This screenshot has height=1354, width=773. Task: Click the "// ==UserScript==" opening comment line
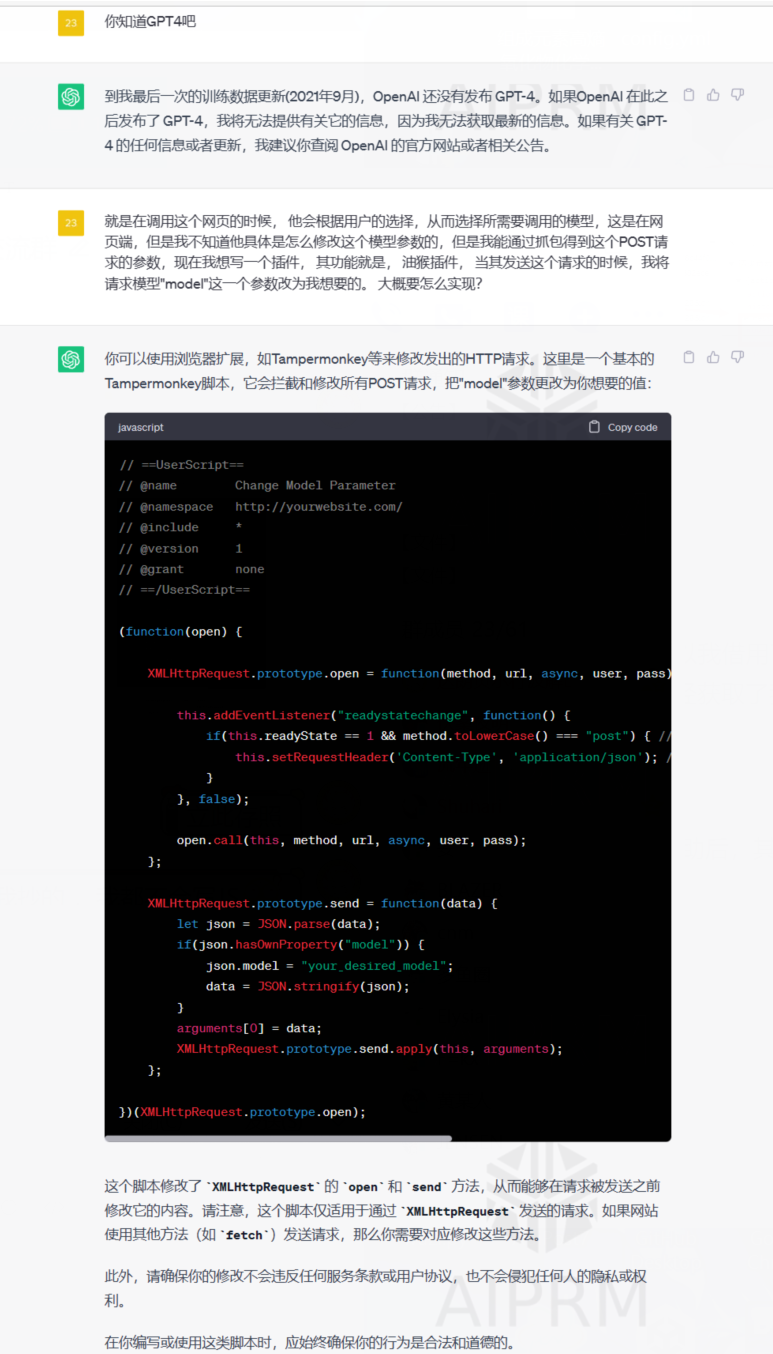pos(181,465)
